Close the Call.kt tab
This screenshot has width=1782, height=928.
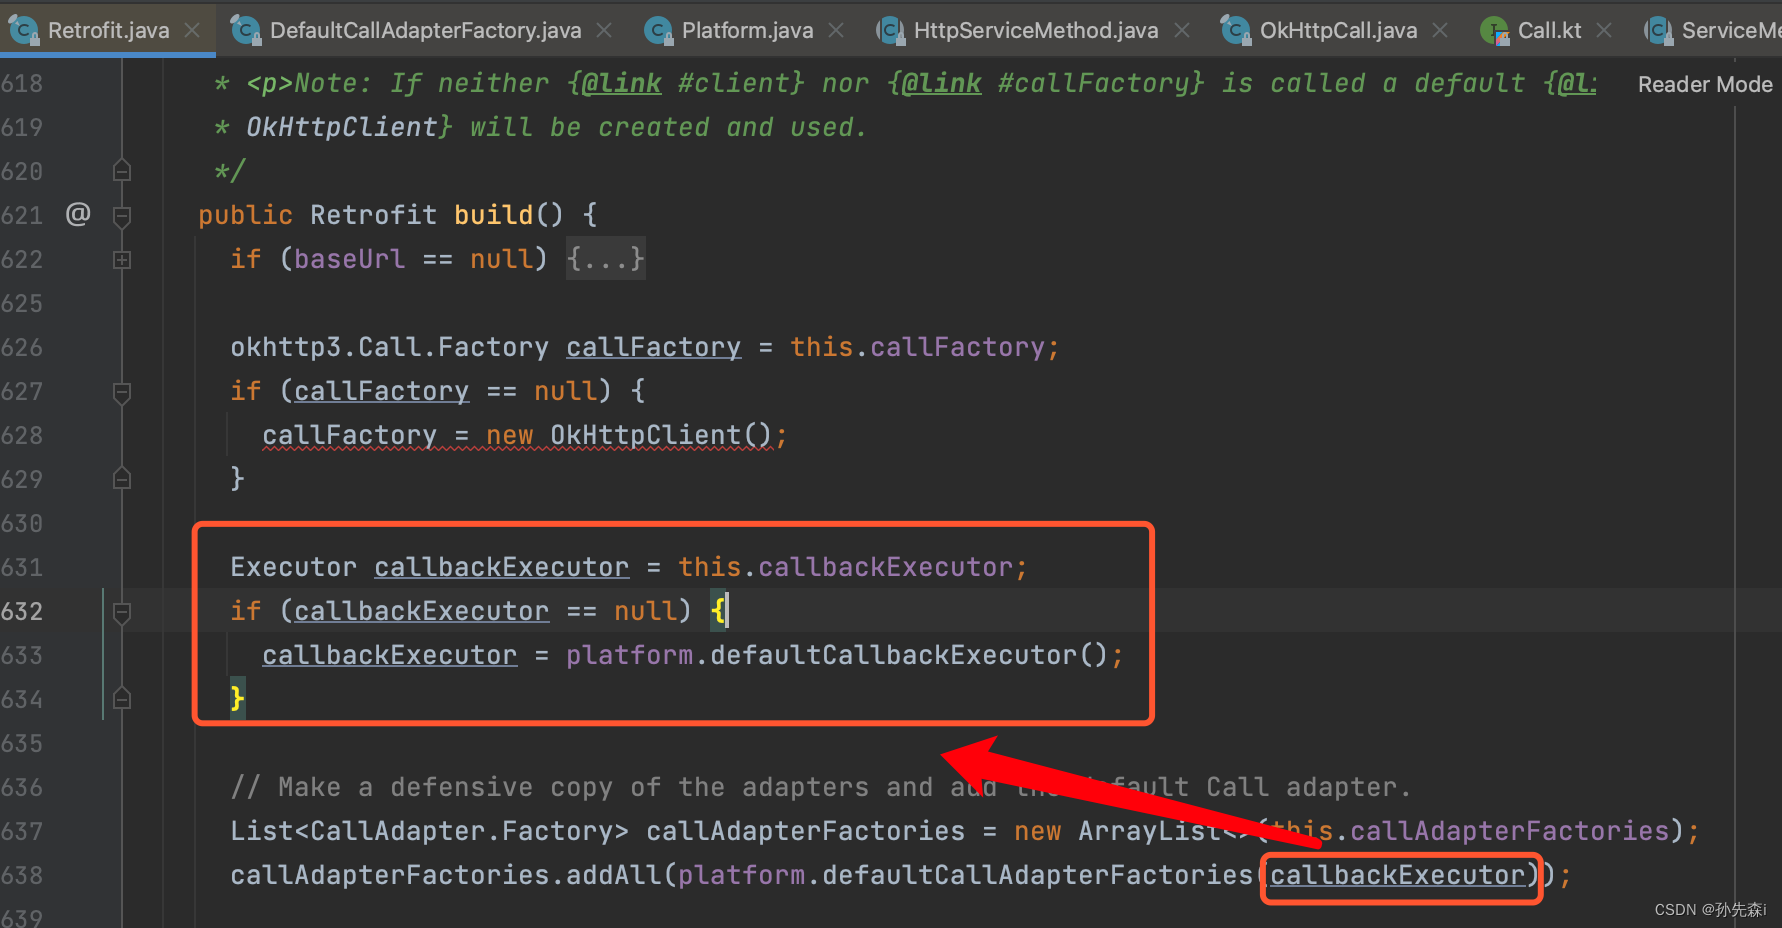point(1604,31)
